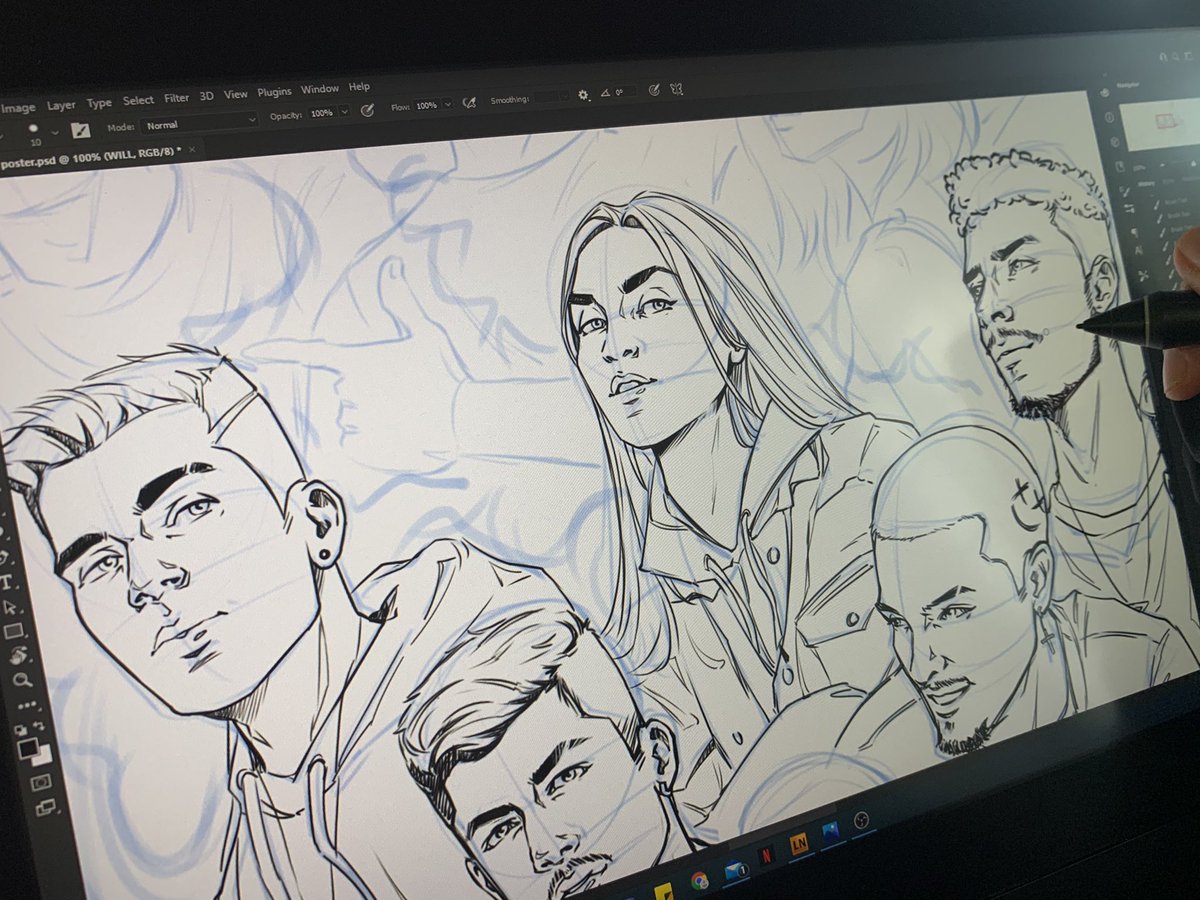
Task: Open the Select menu
Action: [138, 101]
